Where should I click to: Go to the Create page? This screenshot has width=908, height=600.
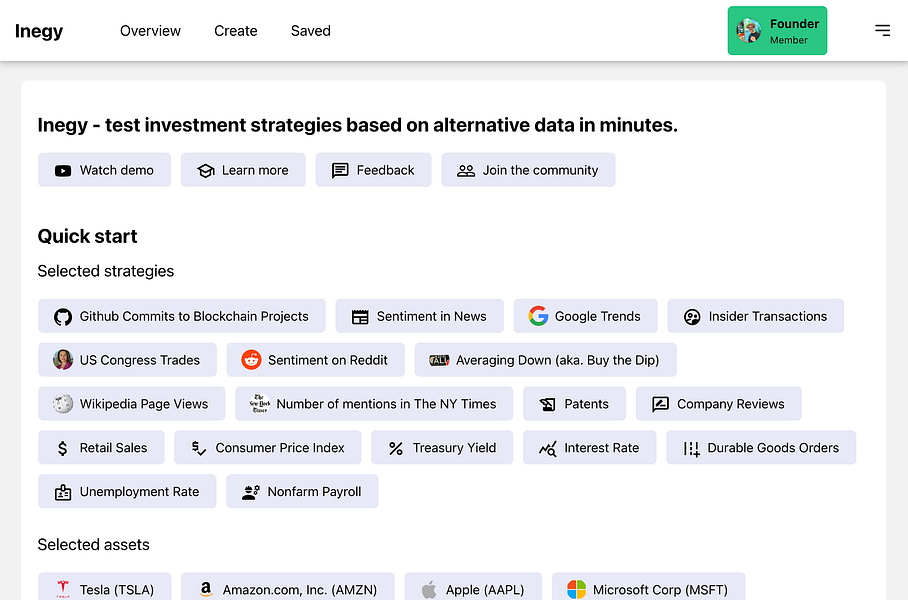click(x=236, y=31)
